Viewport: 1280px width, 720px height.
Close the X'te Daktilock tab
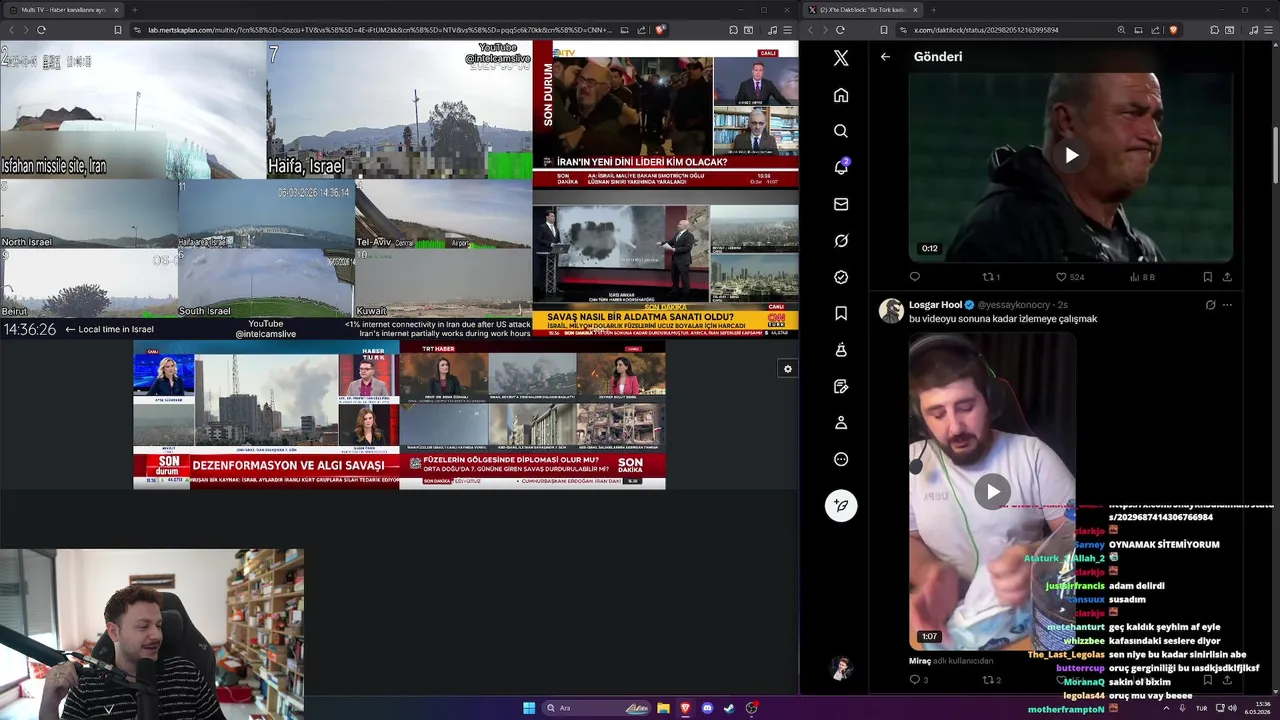coord(915,10)
